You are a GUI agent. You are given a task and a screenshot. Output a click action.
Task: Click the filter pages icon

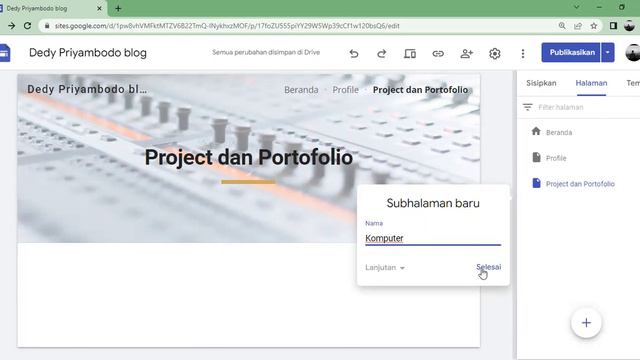coord(527,107)
